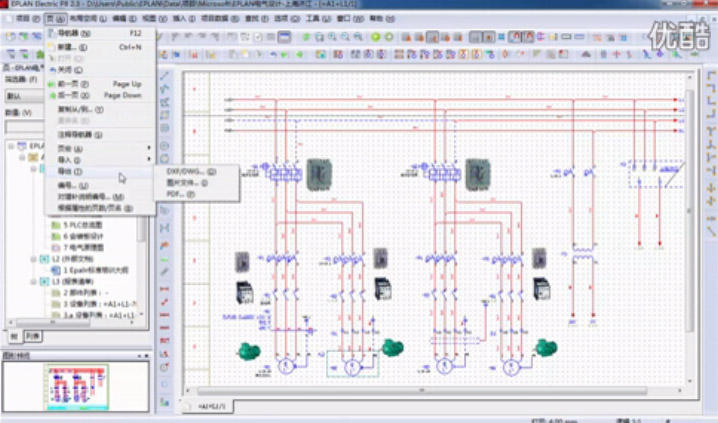Select the circle tool in vertical toolbar
The width and height of the screenshot is (718, 423).
165,146
